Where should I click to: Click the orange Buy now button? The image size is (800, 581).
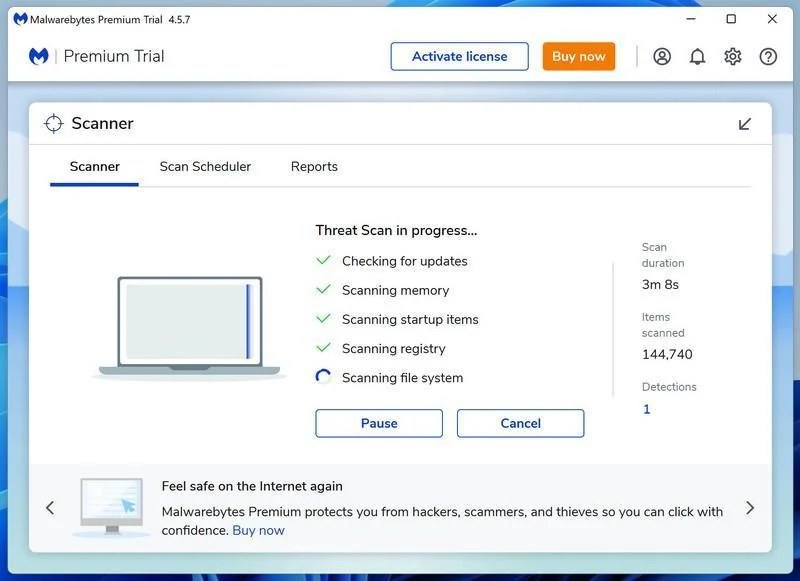pyautogui.click(x=579, y=56)
